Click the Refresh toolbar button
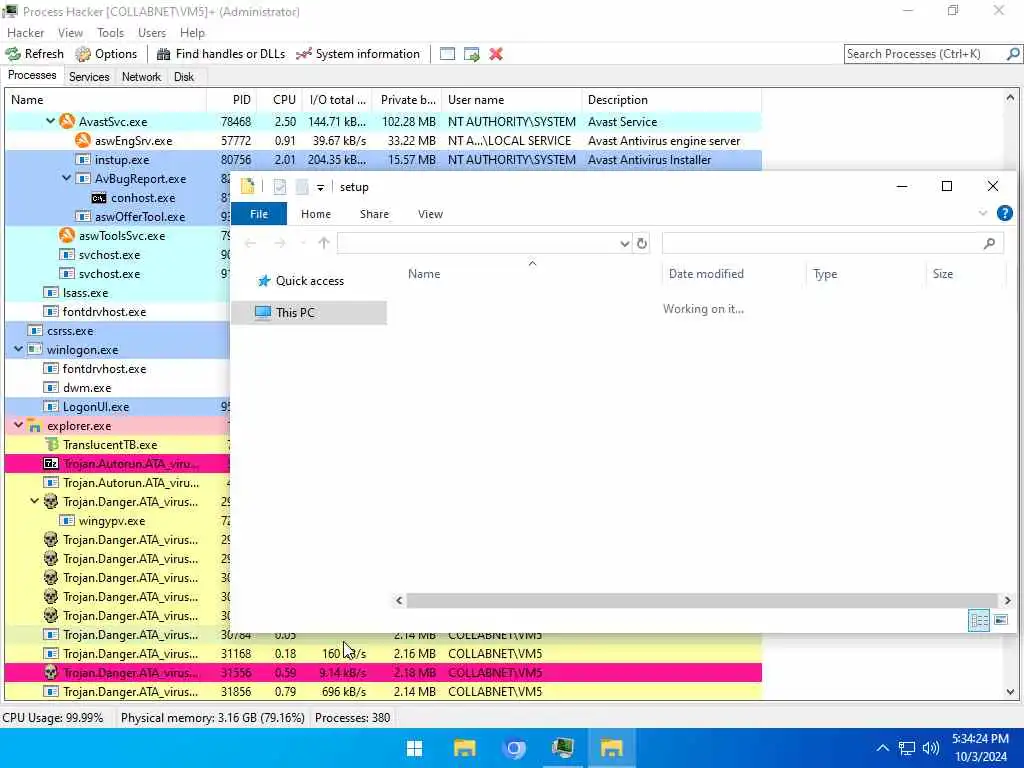This screenshot has width=1024, height=768. pos(35,54)
